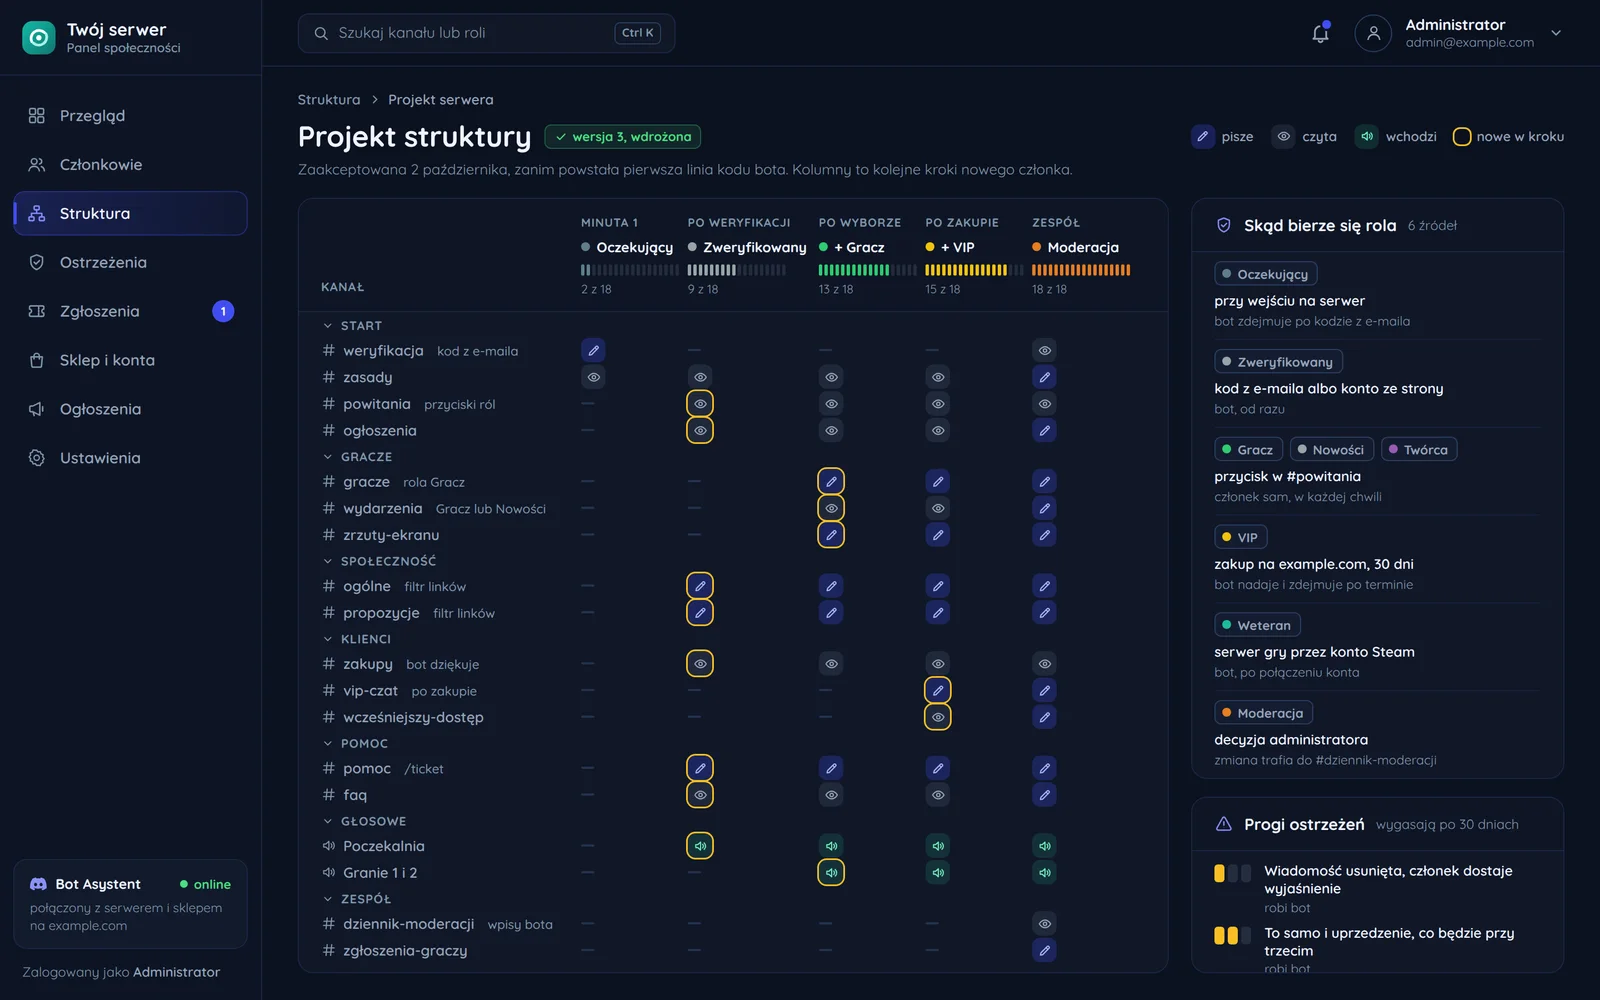The width and height of the screenshot is (1600, 1000).
Task: Click the Oczekujący column progress bar
Action: pyautogui.click(x=630, y=270)
